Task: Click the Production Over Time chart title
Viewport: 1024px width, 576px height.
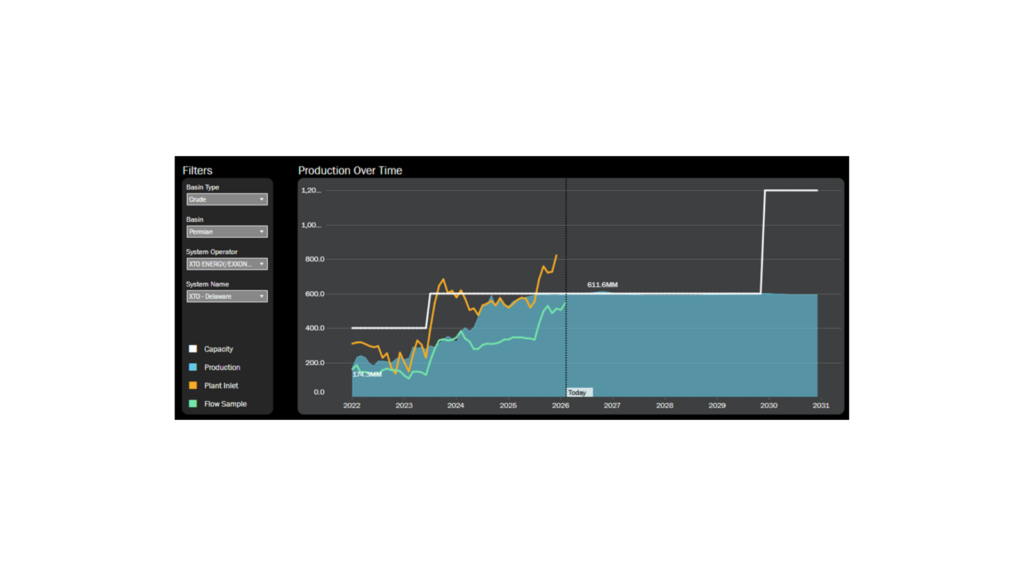Action: 350,171
